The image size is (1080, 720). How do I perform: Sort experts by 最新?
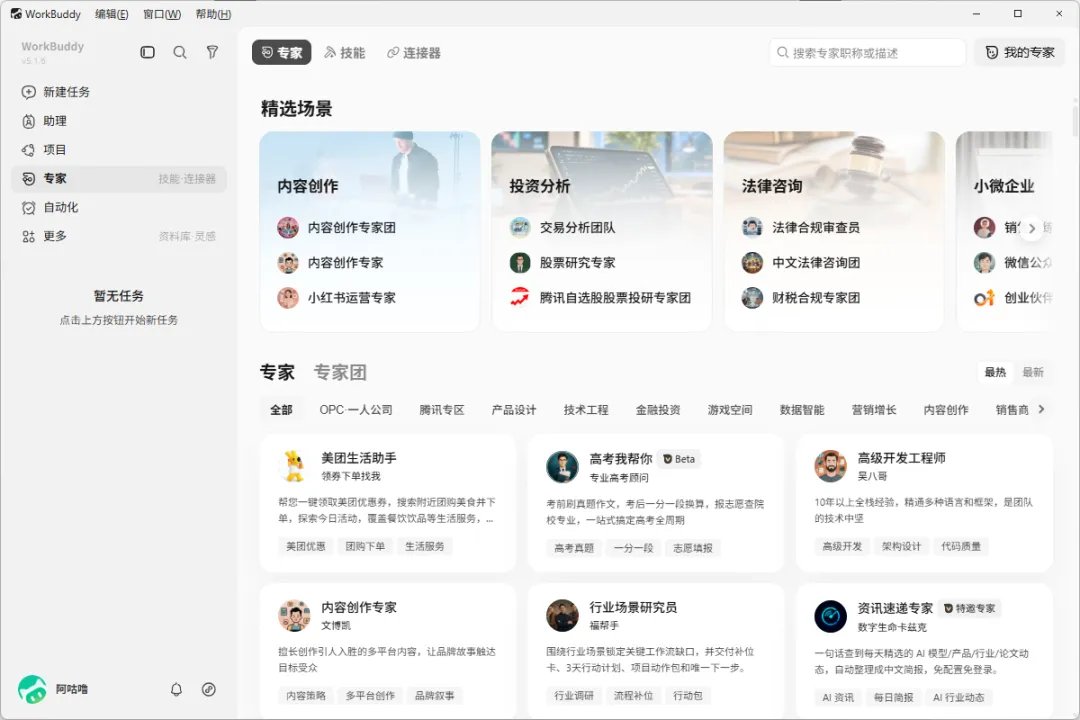tap(1033, 372)
